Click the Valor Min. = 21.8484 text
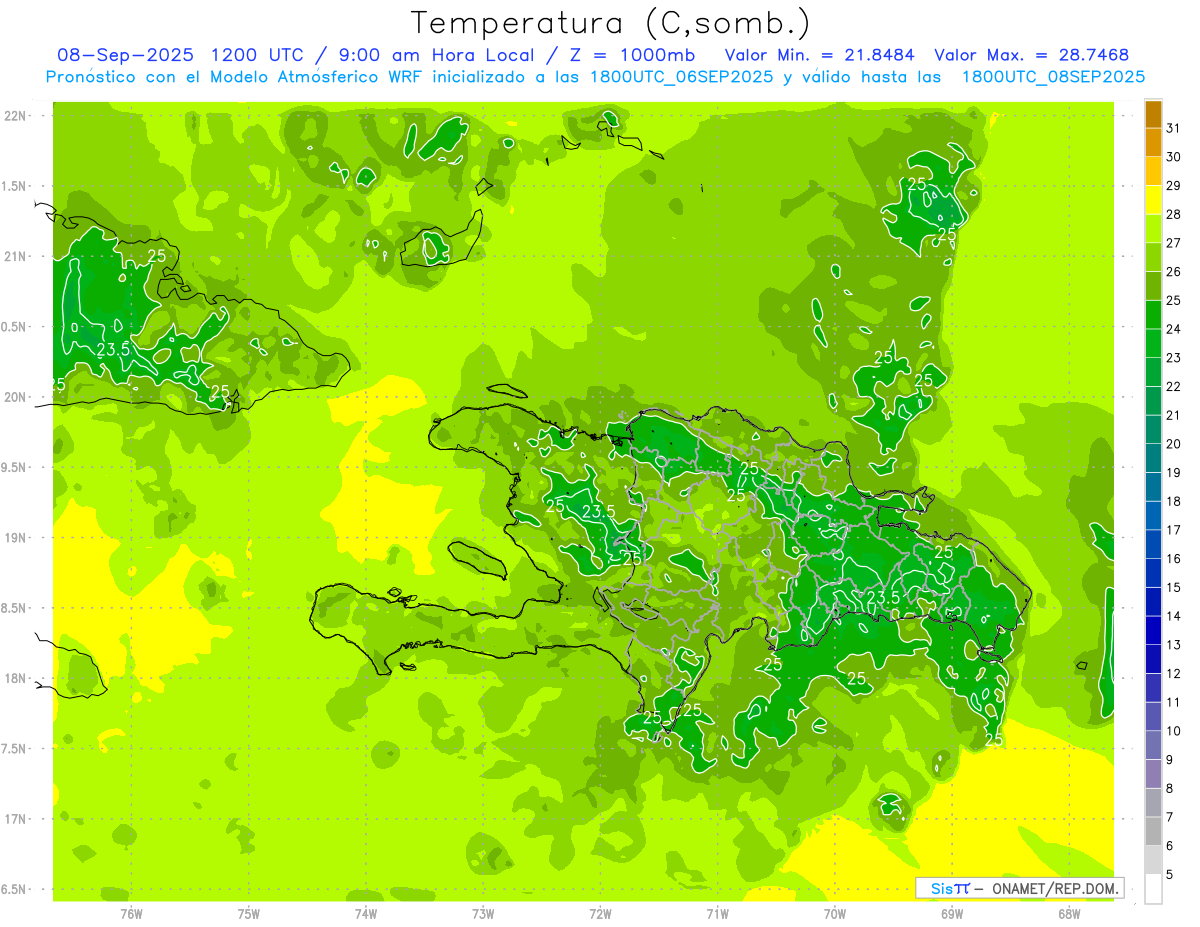The image size is (1200, 927). pos(819,55)
